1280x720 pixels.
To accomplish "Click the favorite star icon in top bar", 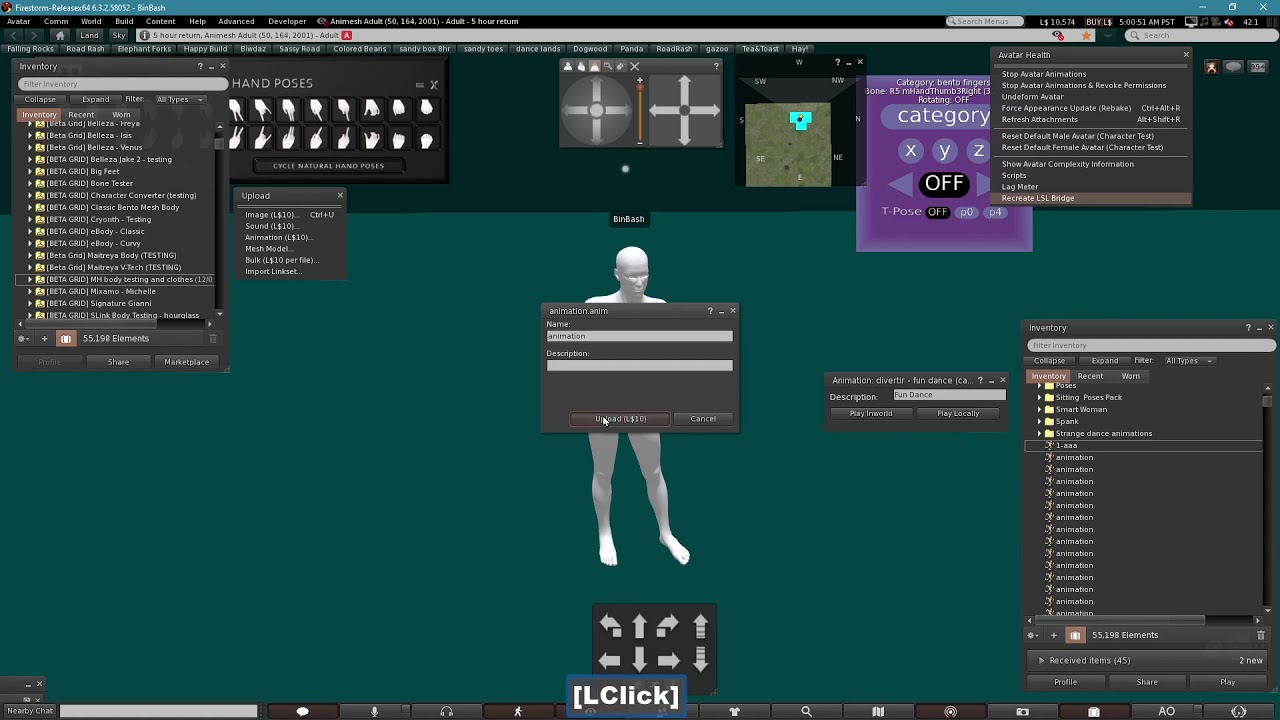I will (x=1086, y=35).
